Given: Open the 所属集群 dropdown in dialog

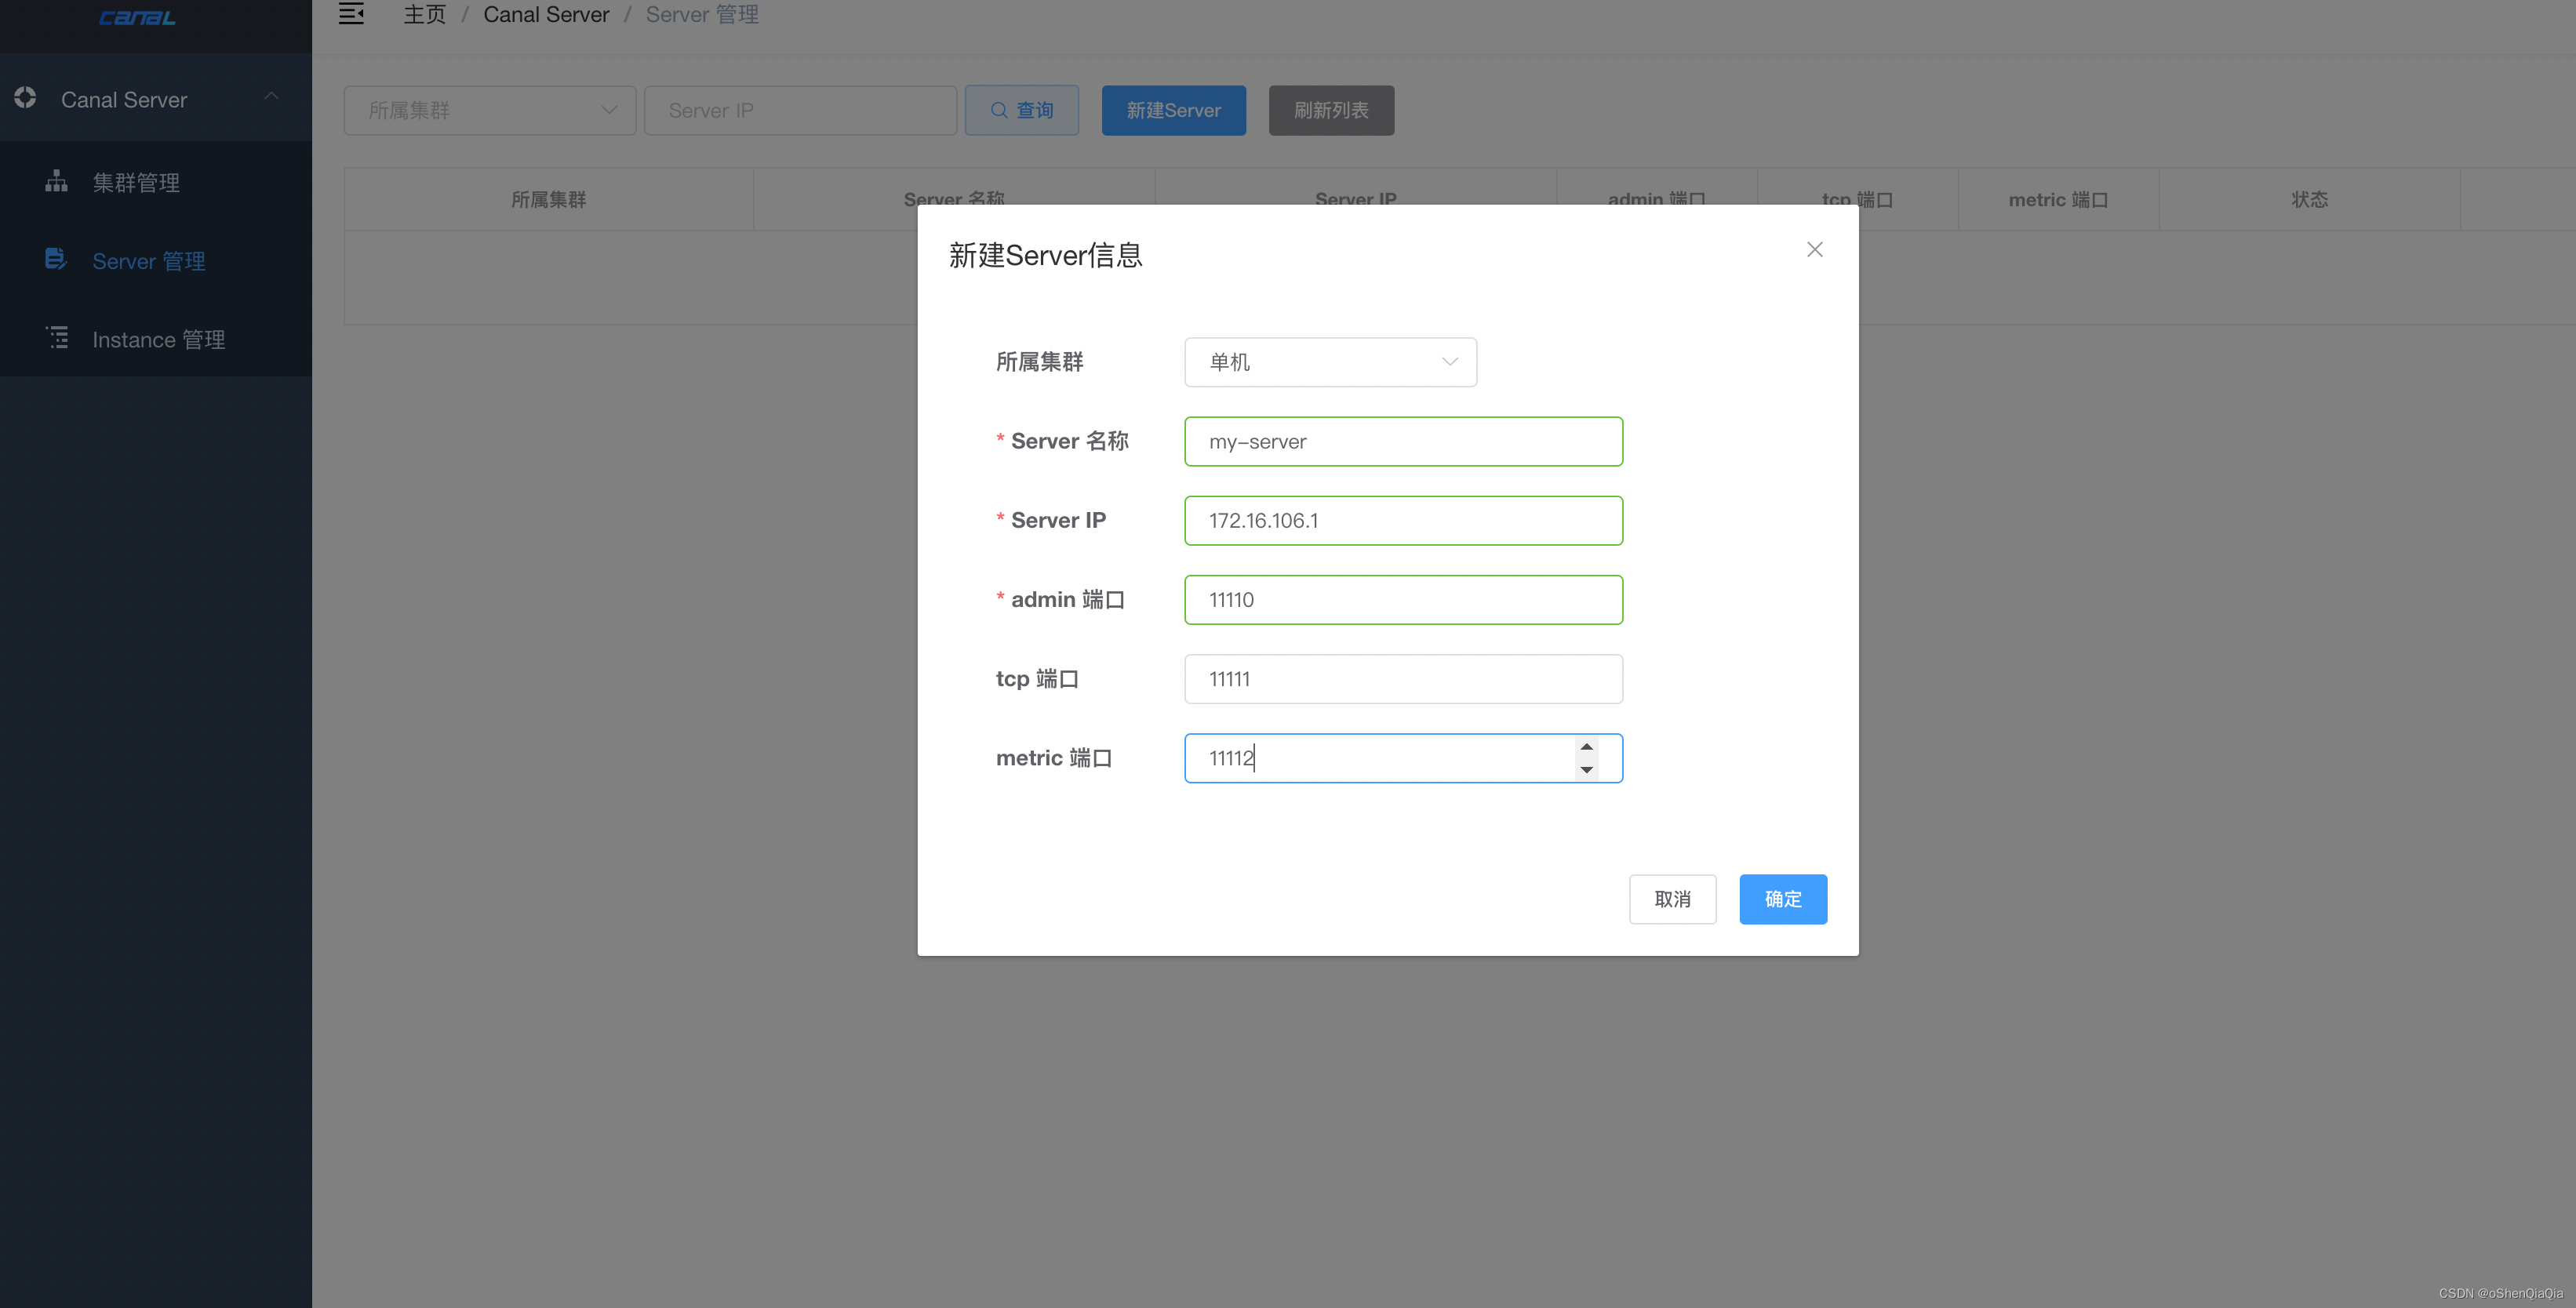Looking at the screenshot, I should (1330, 362).
